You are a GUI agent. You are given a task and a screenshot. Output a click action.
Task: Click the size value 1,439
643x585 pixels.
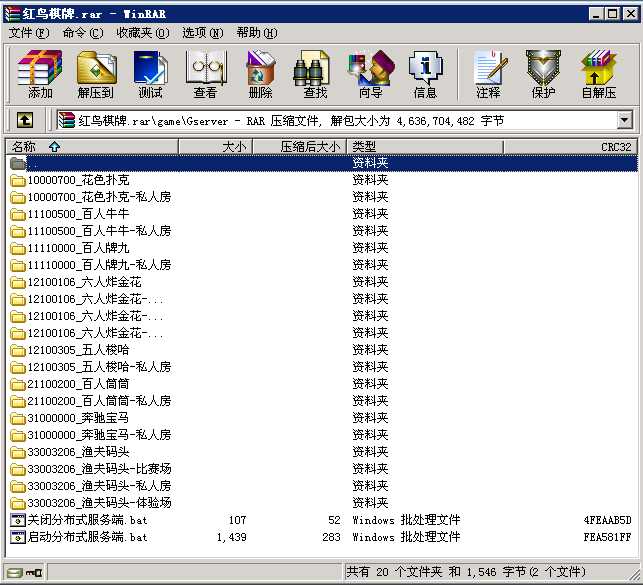click(232, 537)
